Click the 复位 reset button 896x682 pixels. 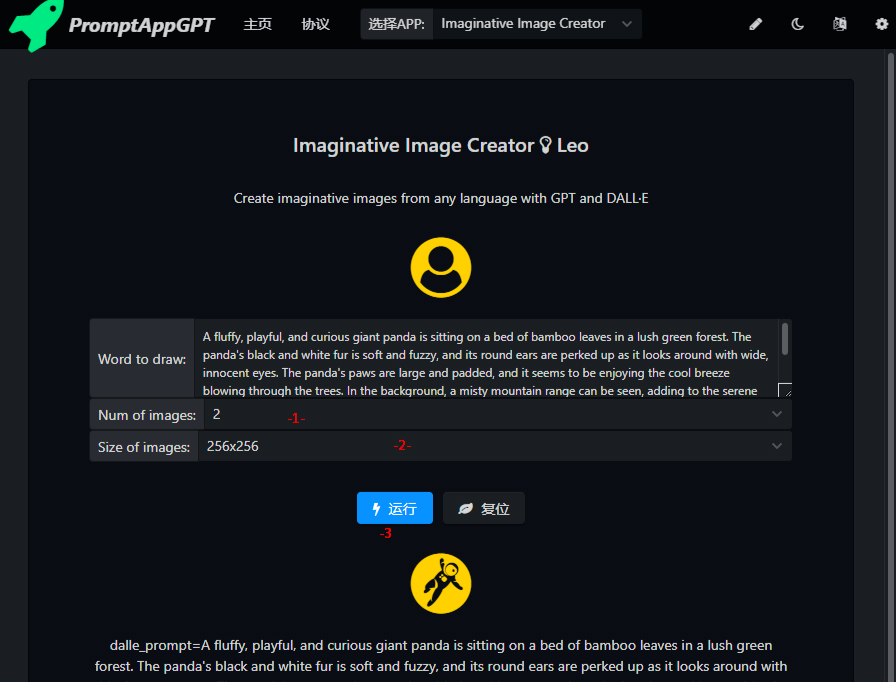pos(483,508)
